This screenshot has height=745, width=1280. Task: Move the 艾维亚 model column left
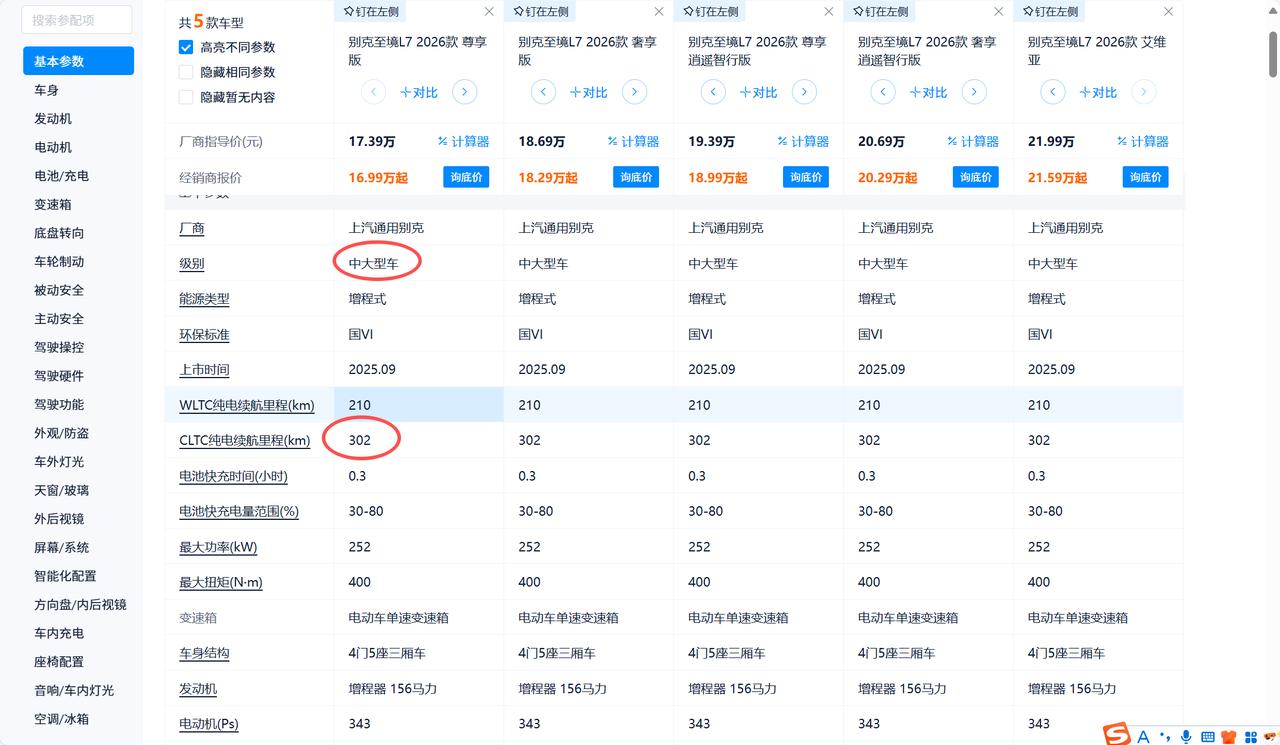(1053, 93)
